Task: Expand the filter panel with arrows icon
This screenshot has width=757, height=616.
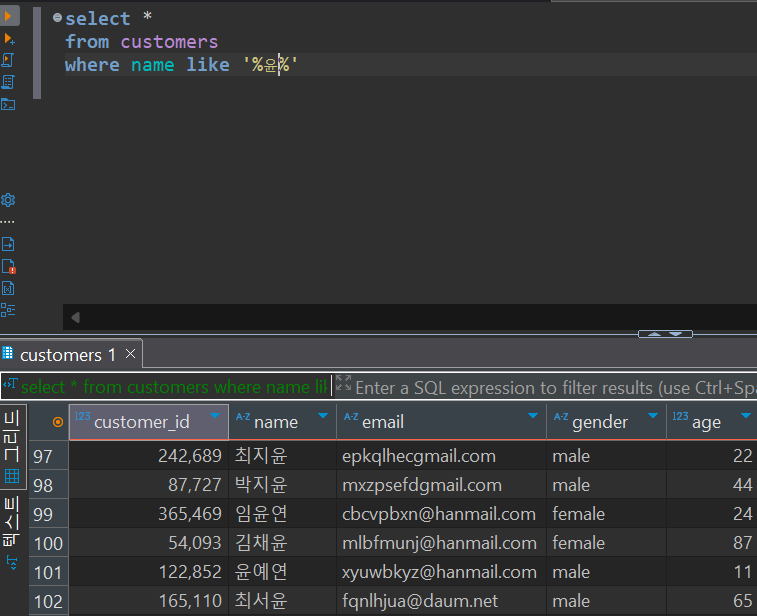Action: (x=343, y=383)
